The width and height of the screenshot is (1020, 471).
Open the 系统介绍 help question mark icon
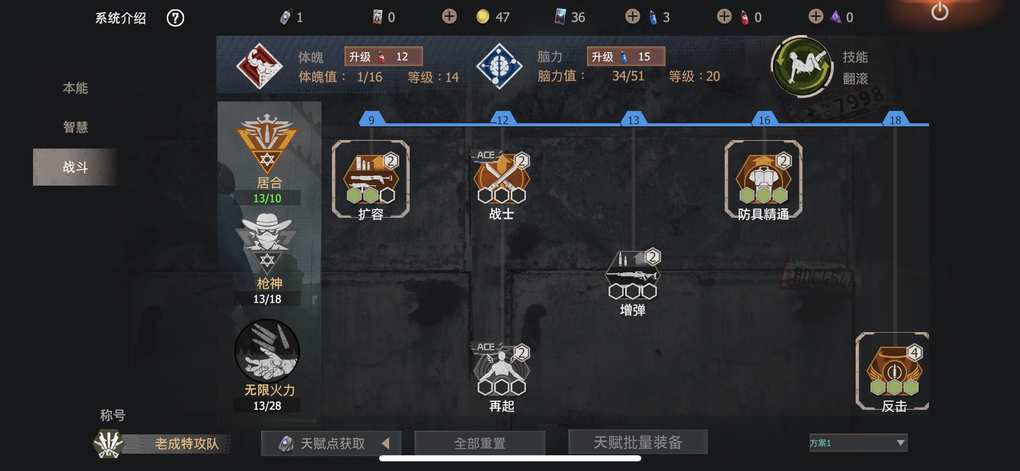(175, 18)
